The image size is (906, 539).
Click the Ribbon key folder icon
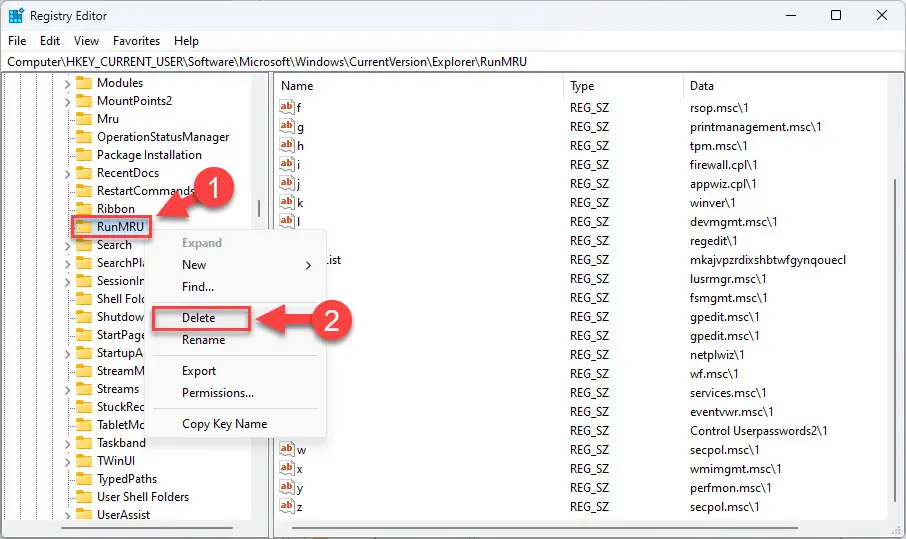(84, 209)
